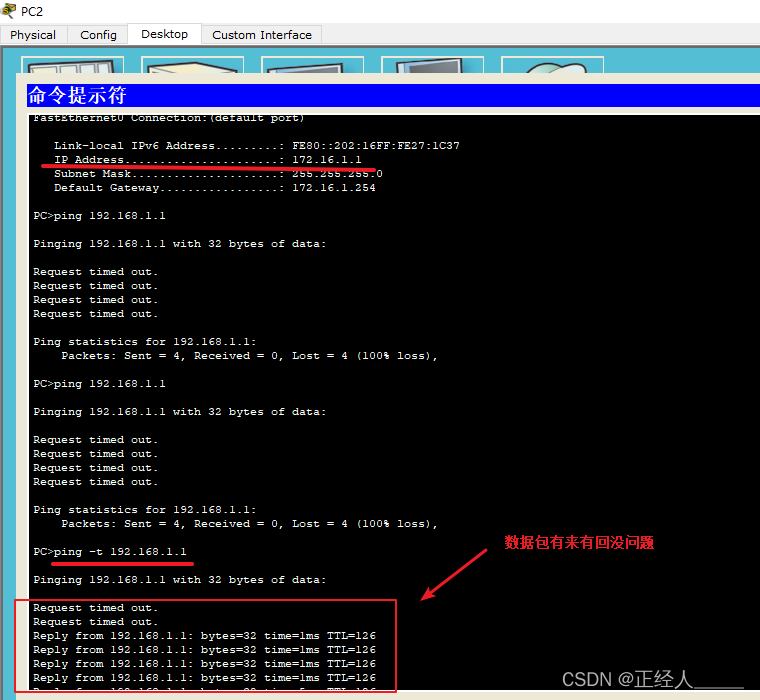Click the Default Gateway 172.16.1.254 line

tap(214, 188)
